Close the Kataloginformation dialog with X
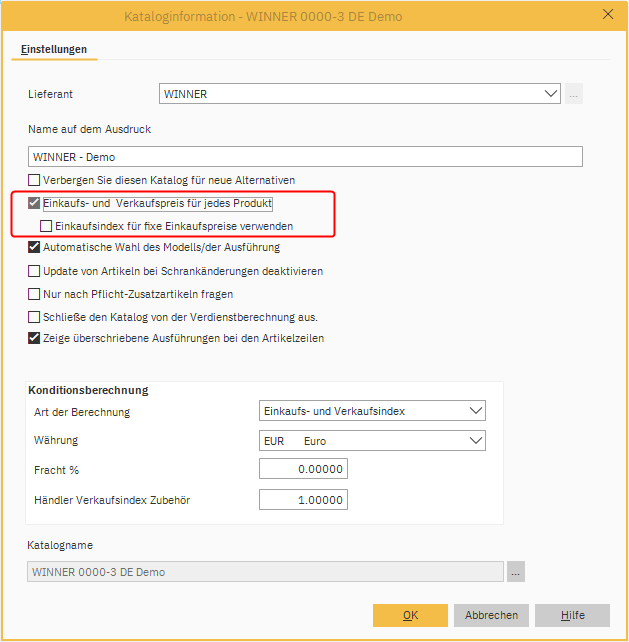Screen dimensions: 629x642 (x=607, y=14)
